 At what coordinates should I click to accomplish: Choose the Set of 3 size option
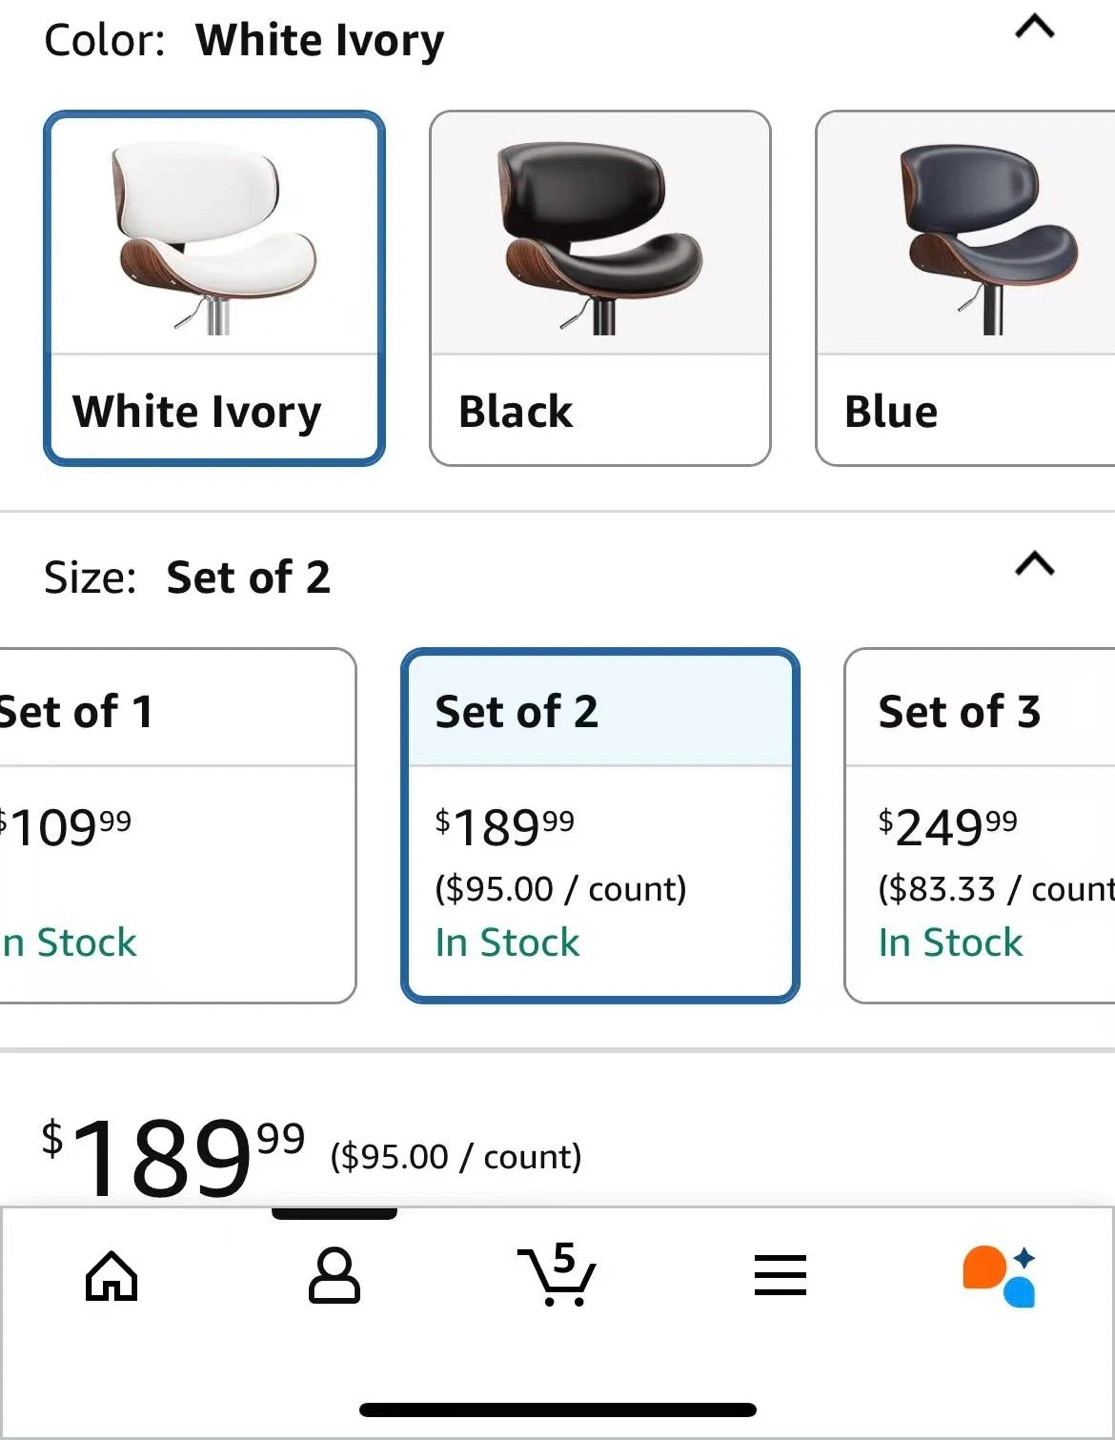979,825
